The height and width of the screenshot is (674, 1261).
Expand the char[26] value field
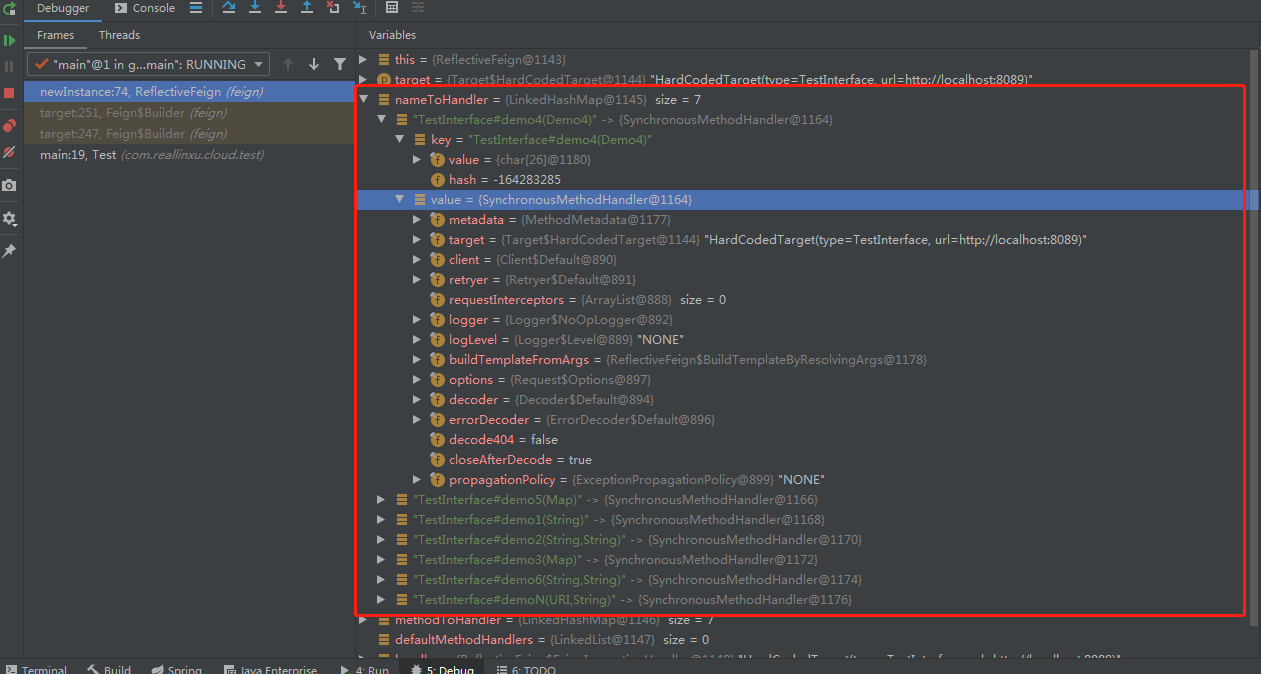[x=417, y=160]
